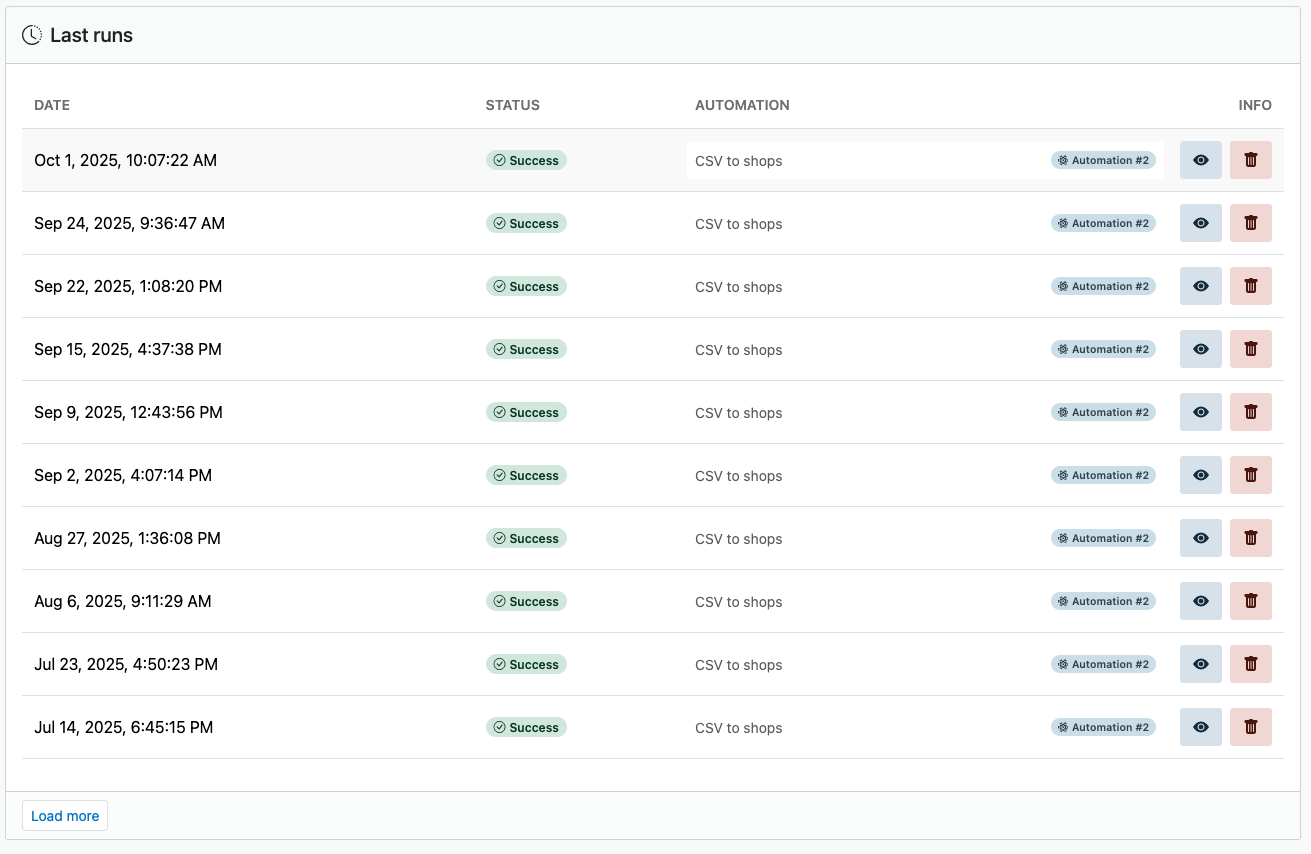This screenshot has width=1311, height=854.
Task: Show details for Sep 15, 2025 run
Action: [1201, 349]
